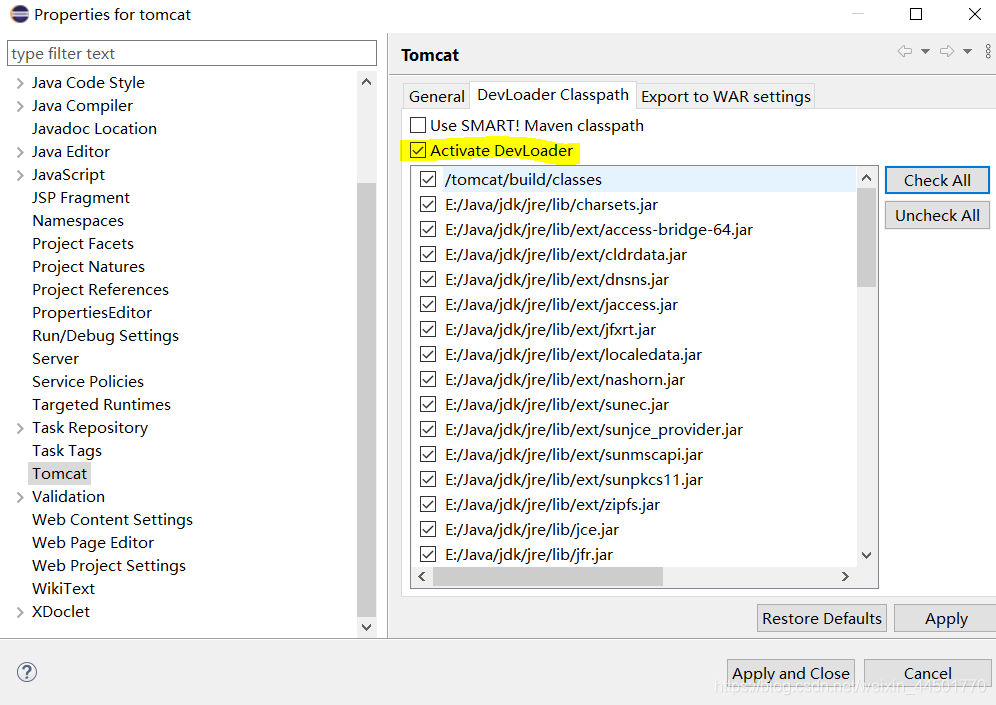Open the Export to WAR settings tab
996x705 pixels.
(x=725, y=97)
